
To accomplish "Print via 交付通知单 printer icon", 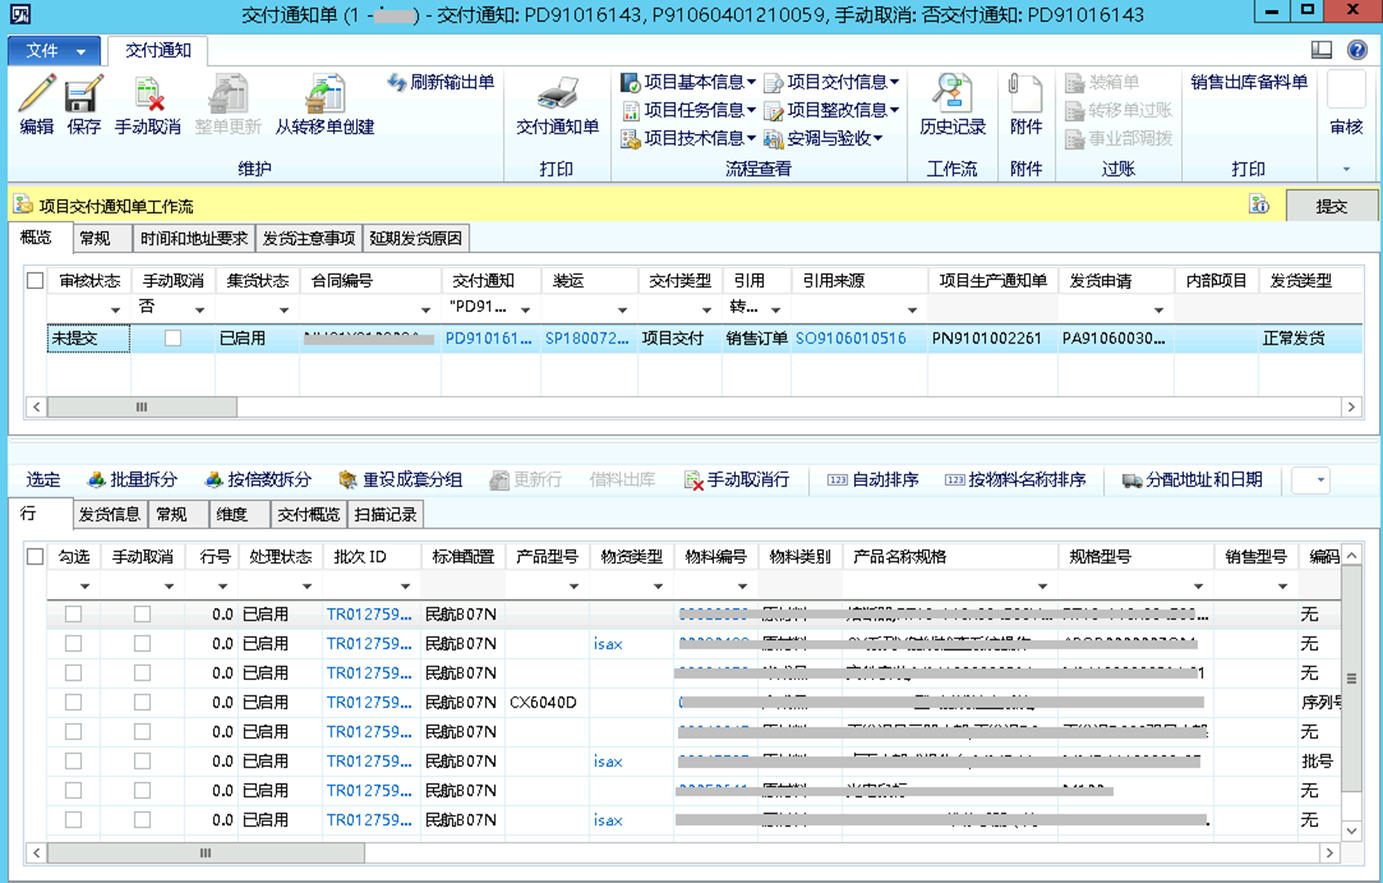I will [x=557, y=95].
